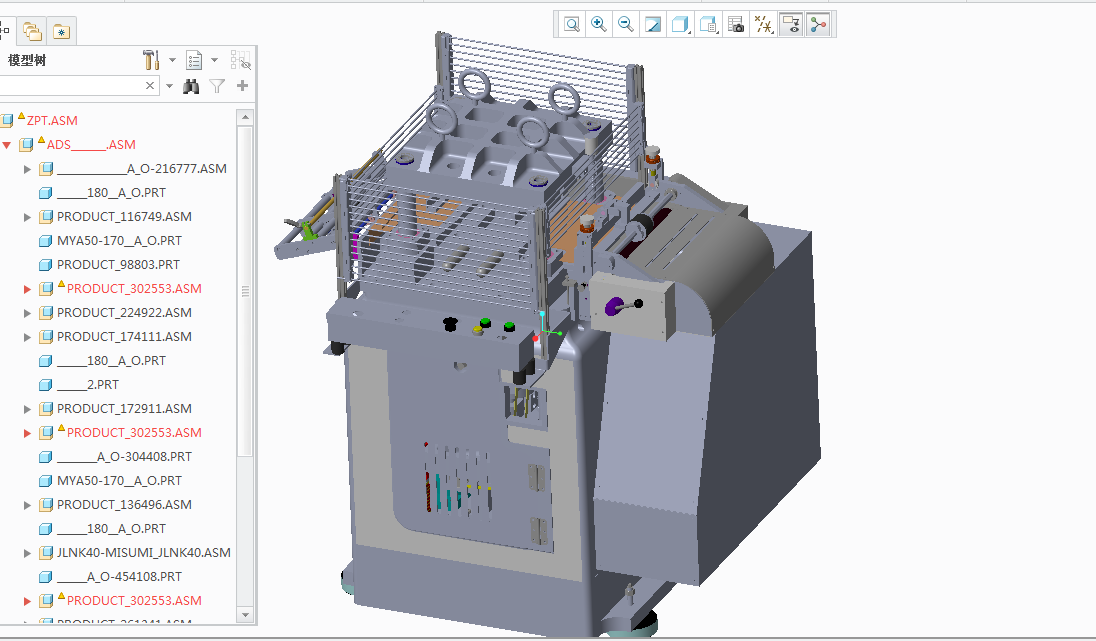
Task: Select the shaded display style icon
Action: tap(679, 23)
